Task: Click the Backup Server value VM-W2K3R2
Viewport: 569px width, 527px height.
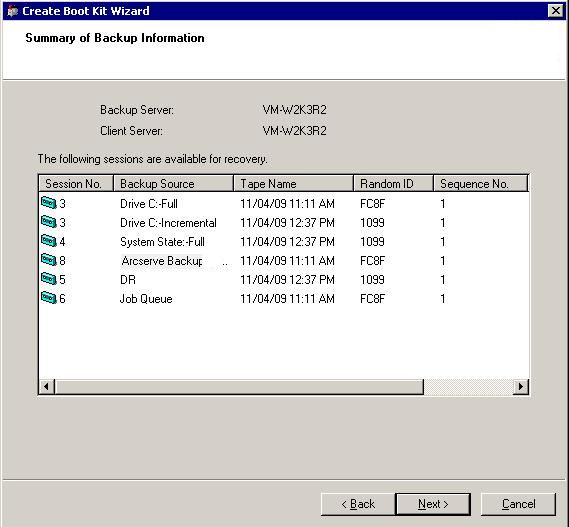Action: (294, 110)
